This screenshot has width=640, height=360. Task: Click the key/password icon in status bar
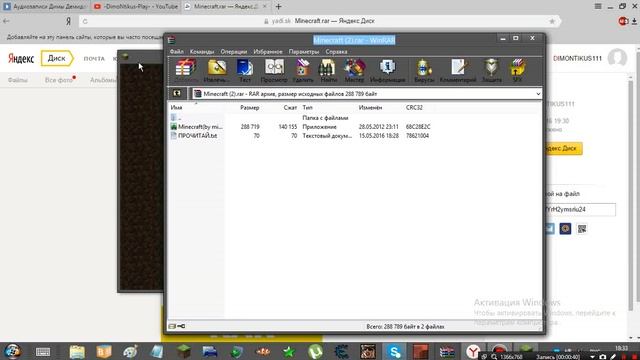click(x=181, y=326)
